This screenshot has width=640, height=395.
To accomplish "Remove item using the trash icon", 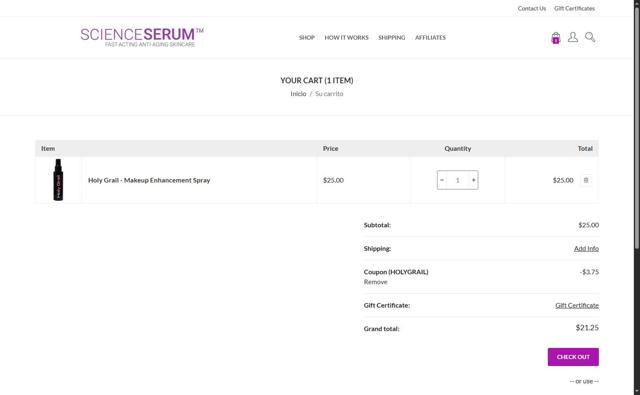I will 586,180.
